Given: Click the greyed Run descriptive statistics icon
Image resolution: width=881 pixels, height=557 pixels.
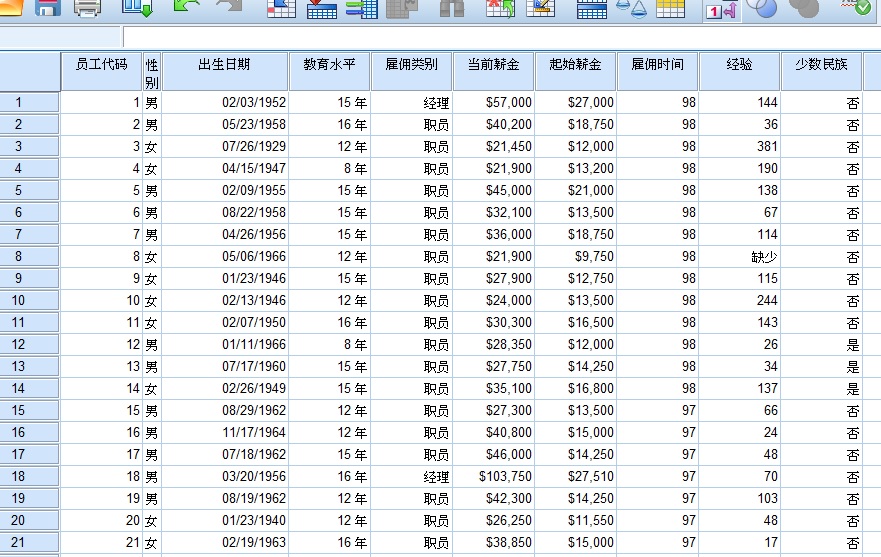Looking at the screenshot, I should coord(402,8).
